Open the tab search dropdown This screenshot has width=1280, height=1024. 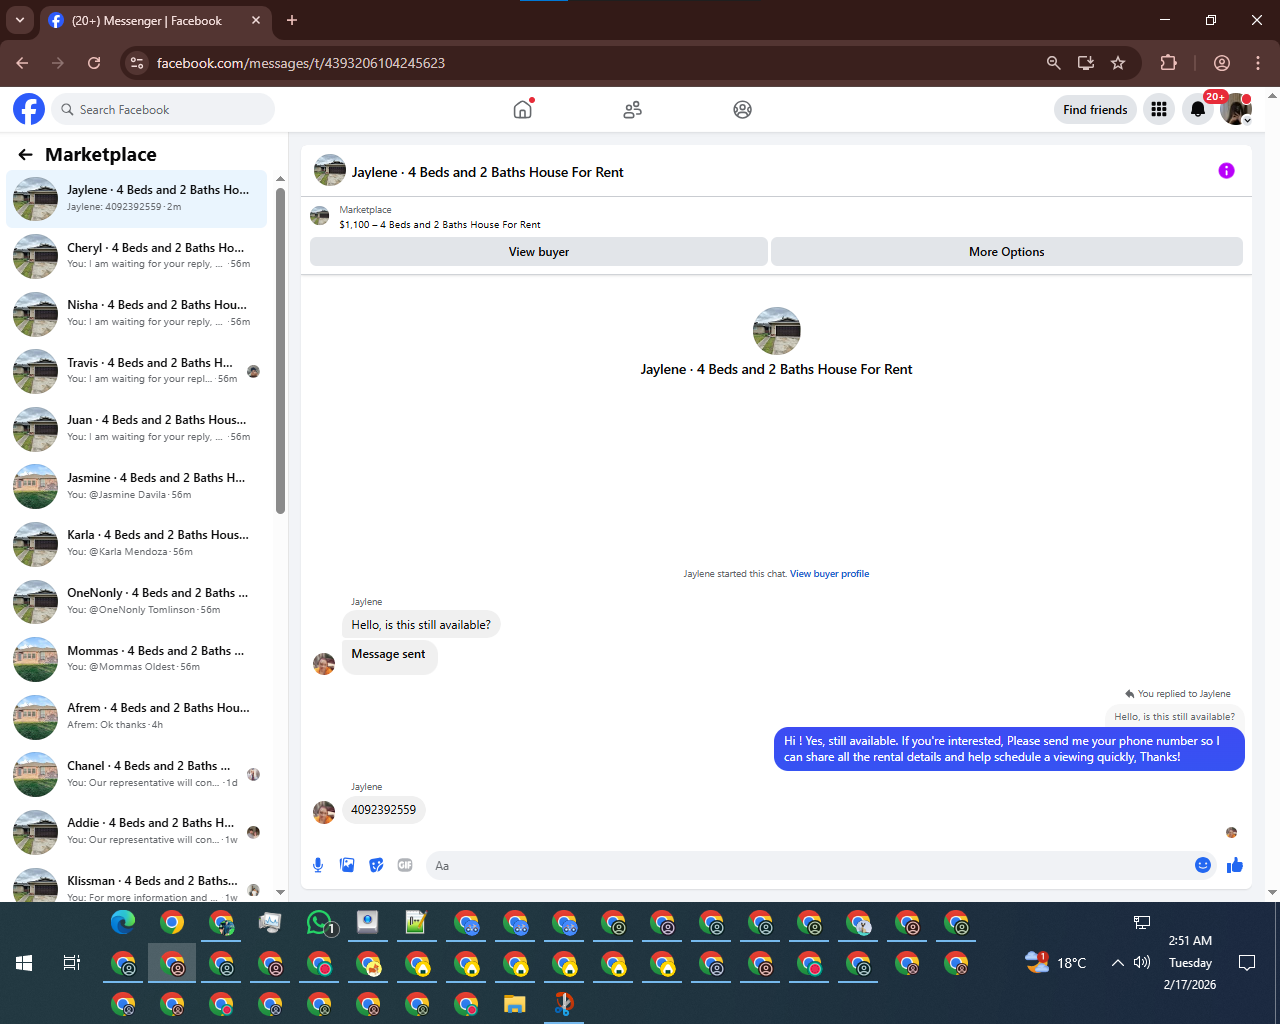click(19, 20)
